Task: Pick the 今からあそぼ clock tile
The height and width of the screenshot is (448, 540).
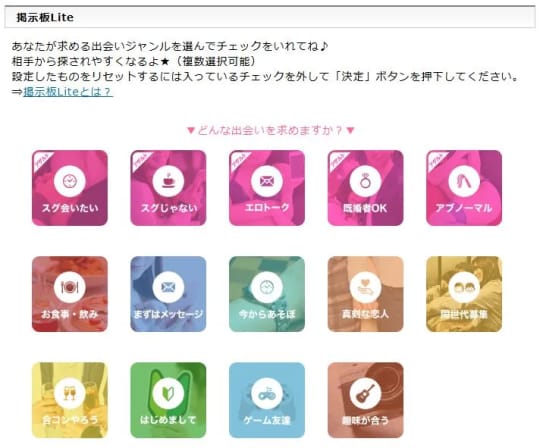Action: [x=267, y=294]
